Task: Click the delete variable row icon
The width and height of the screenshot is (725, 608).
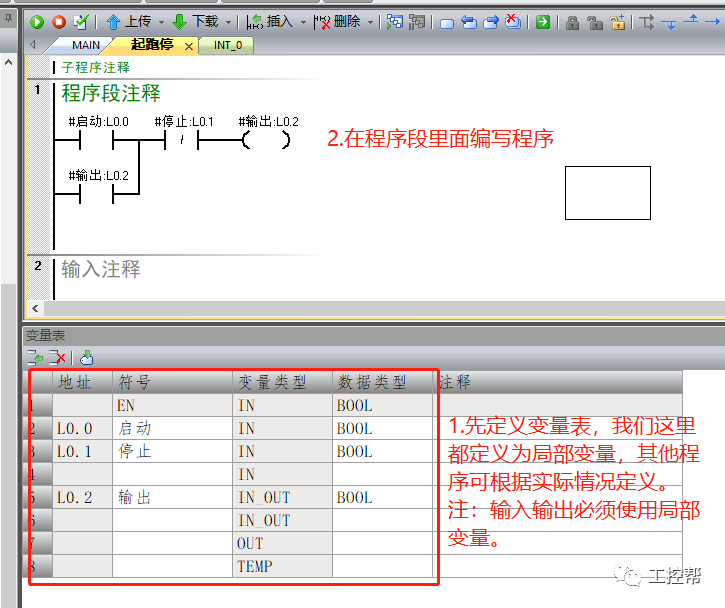Action: coord(57,358)
